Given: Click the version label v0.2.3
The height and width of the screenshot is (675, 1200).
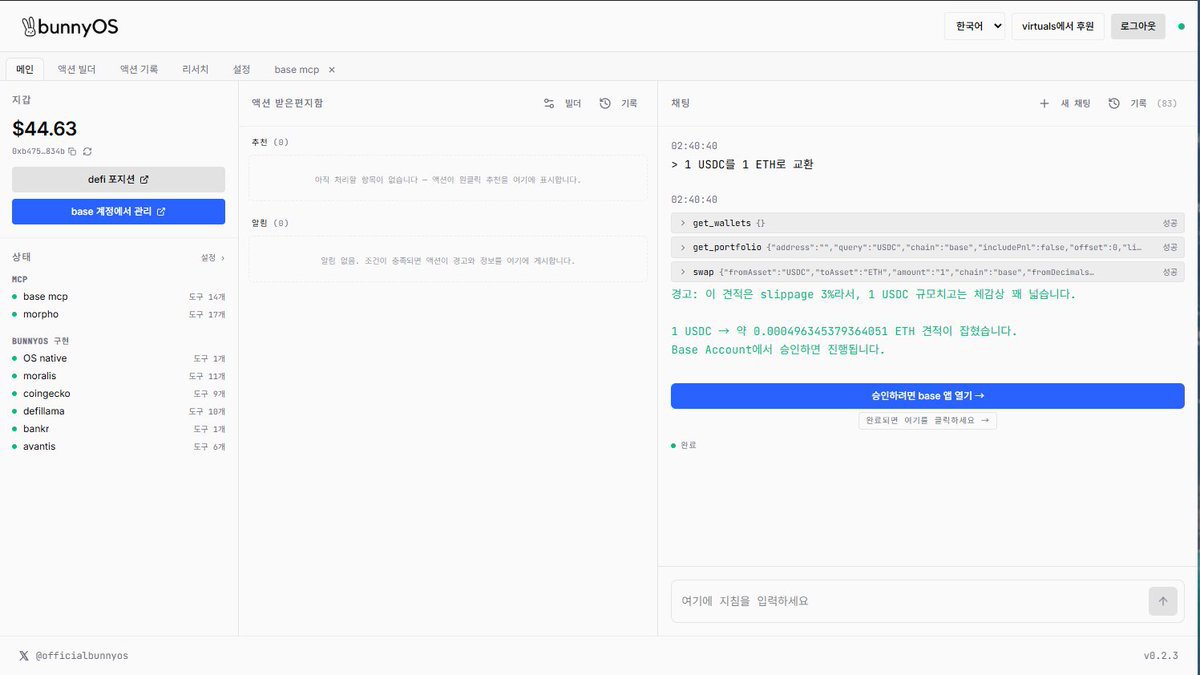Looking at the screenshot, I should click(1161, 656).
